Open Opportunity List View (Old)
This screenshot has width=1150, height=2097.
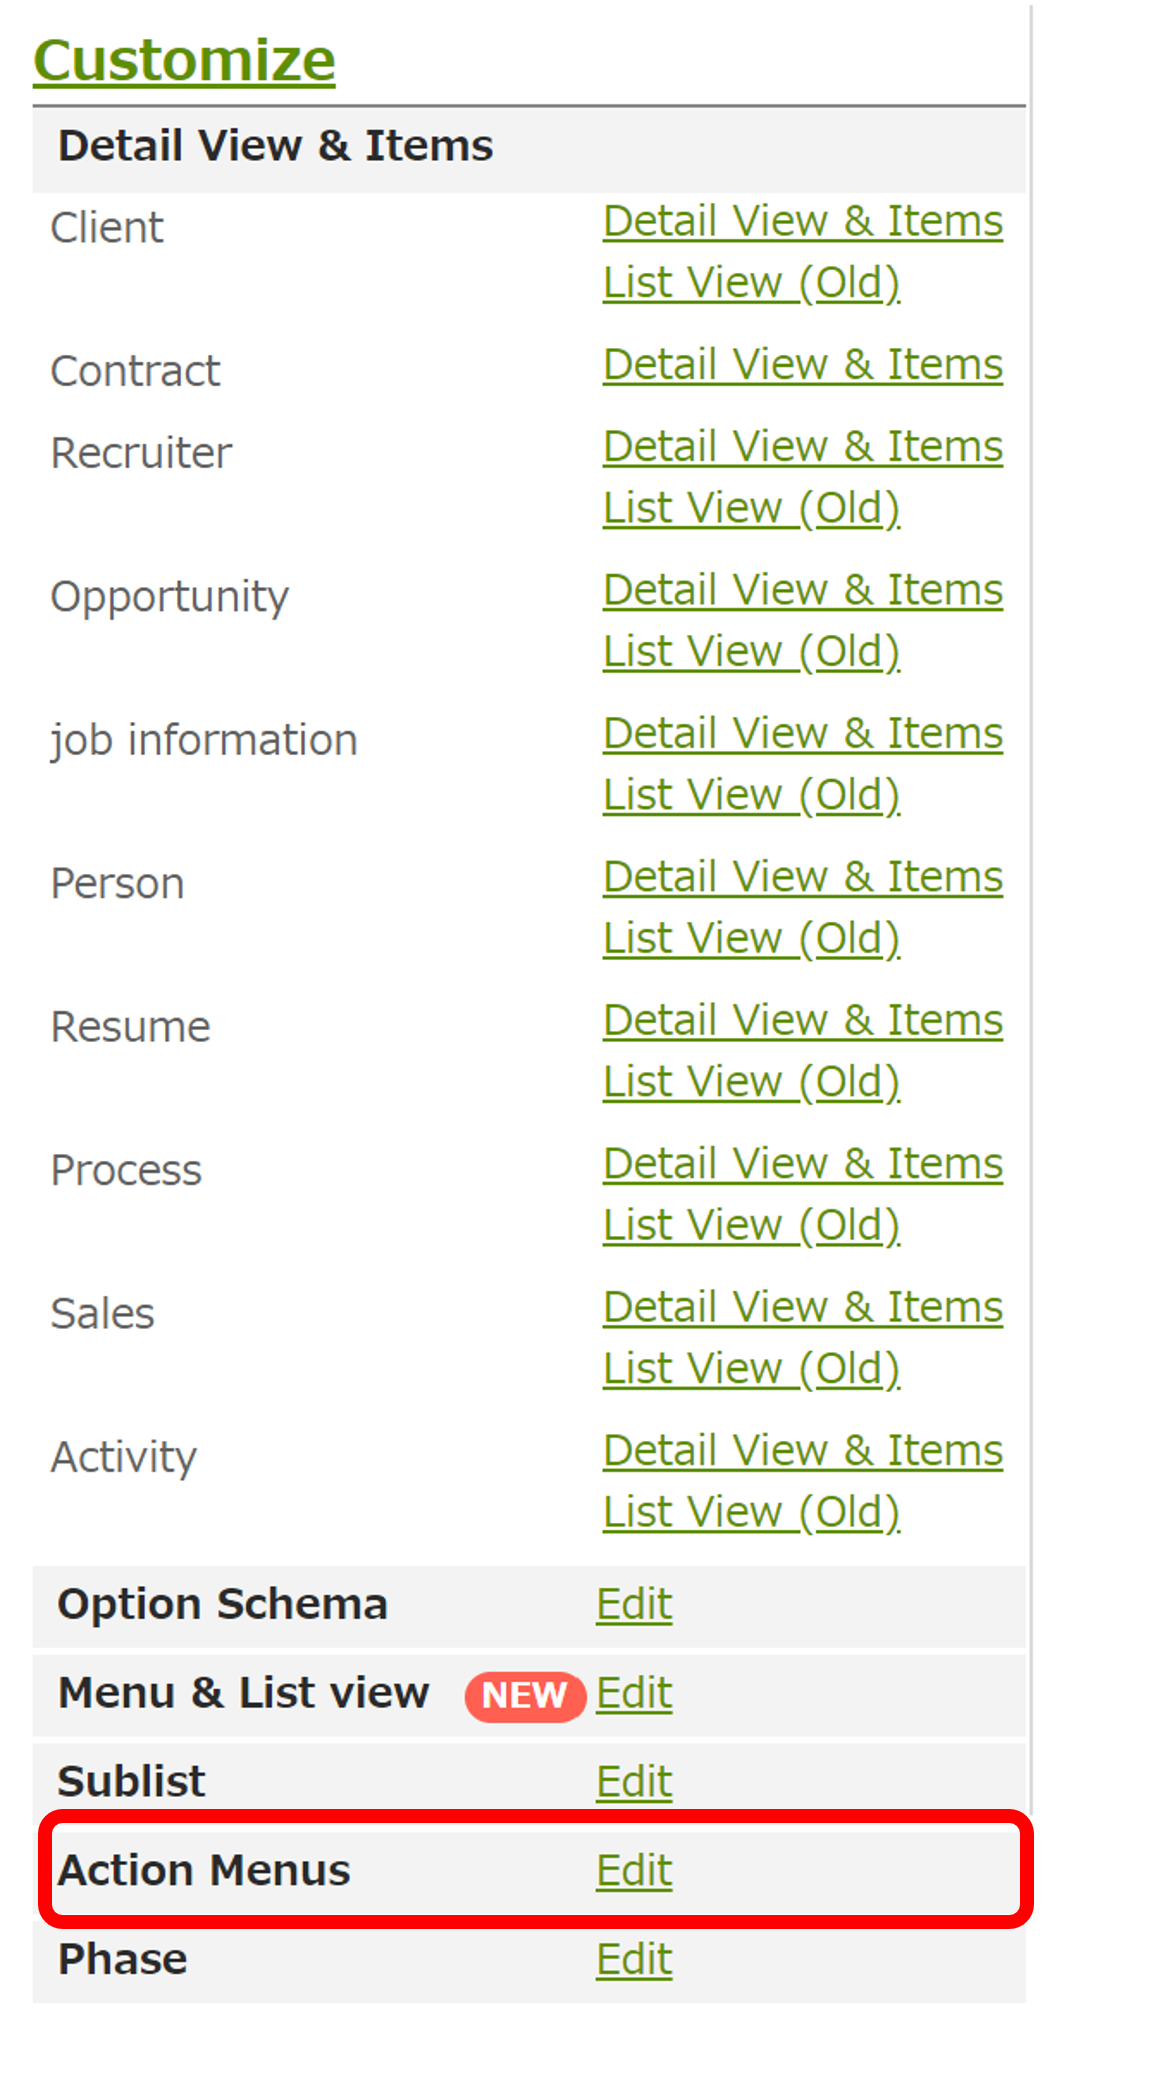(751, 652)
